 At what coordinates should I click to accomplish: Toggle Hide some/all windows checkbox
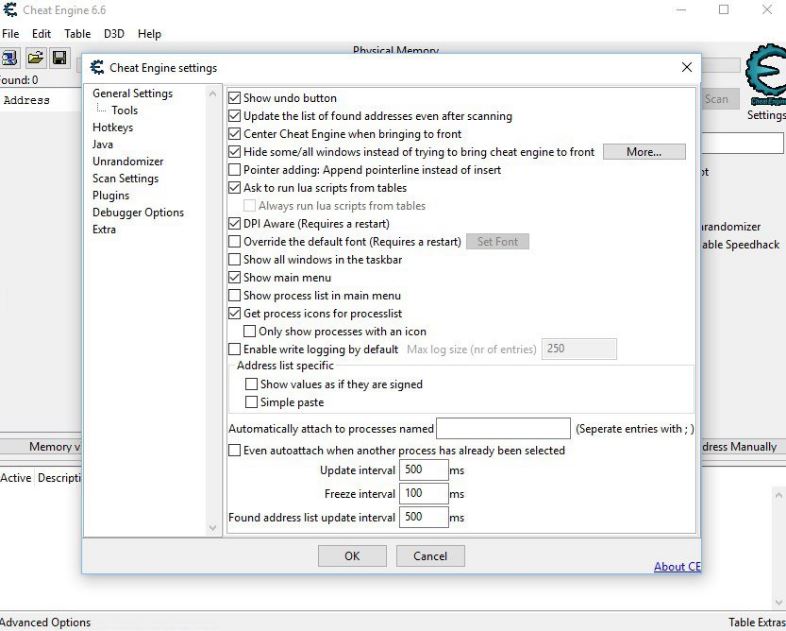(235, 151)
